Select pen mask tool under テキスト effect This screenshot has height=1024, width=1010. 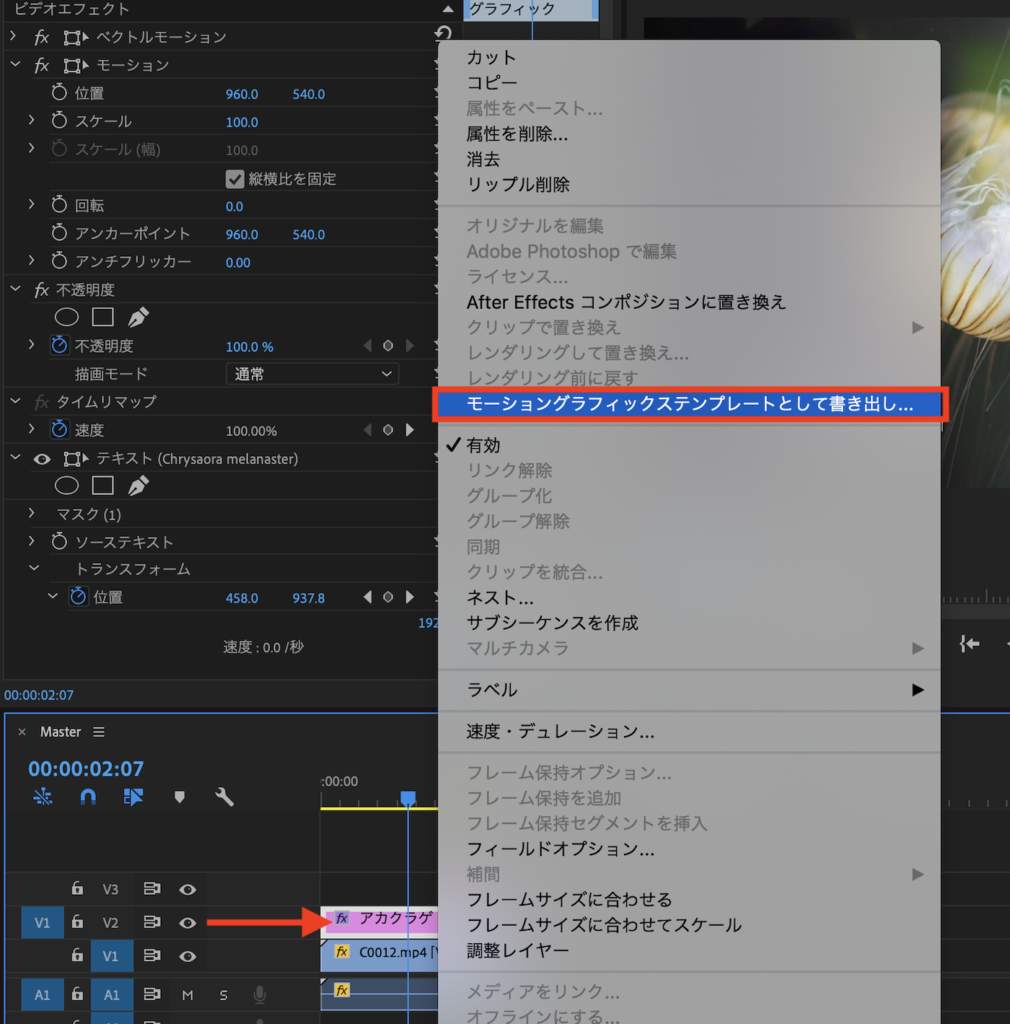[x=138, y=486]
